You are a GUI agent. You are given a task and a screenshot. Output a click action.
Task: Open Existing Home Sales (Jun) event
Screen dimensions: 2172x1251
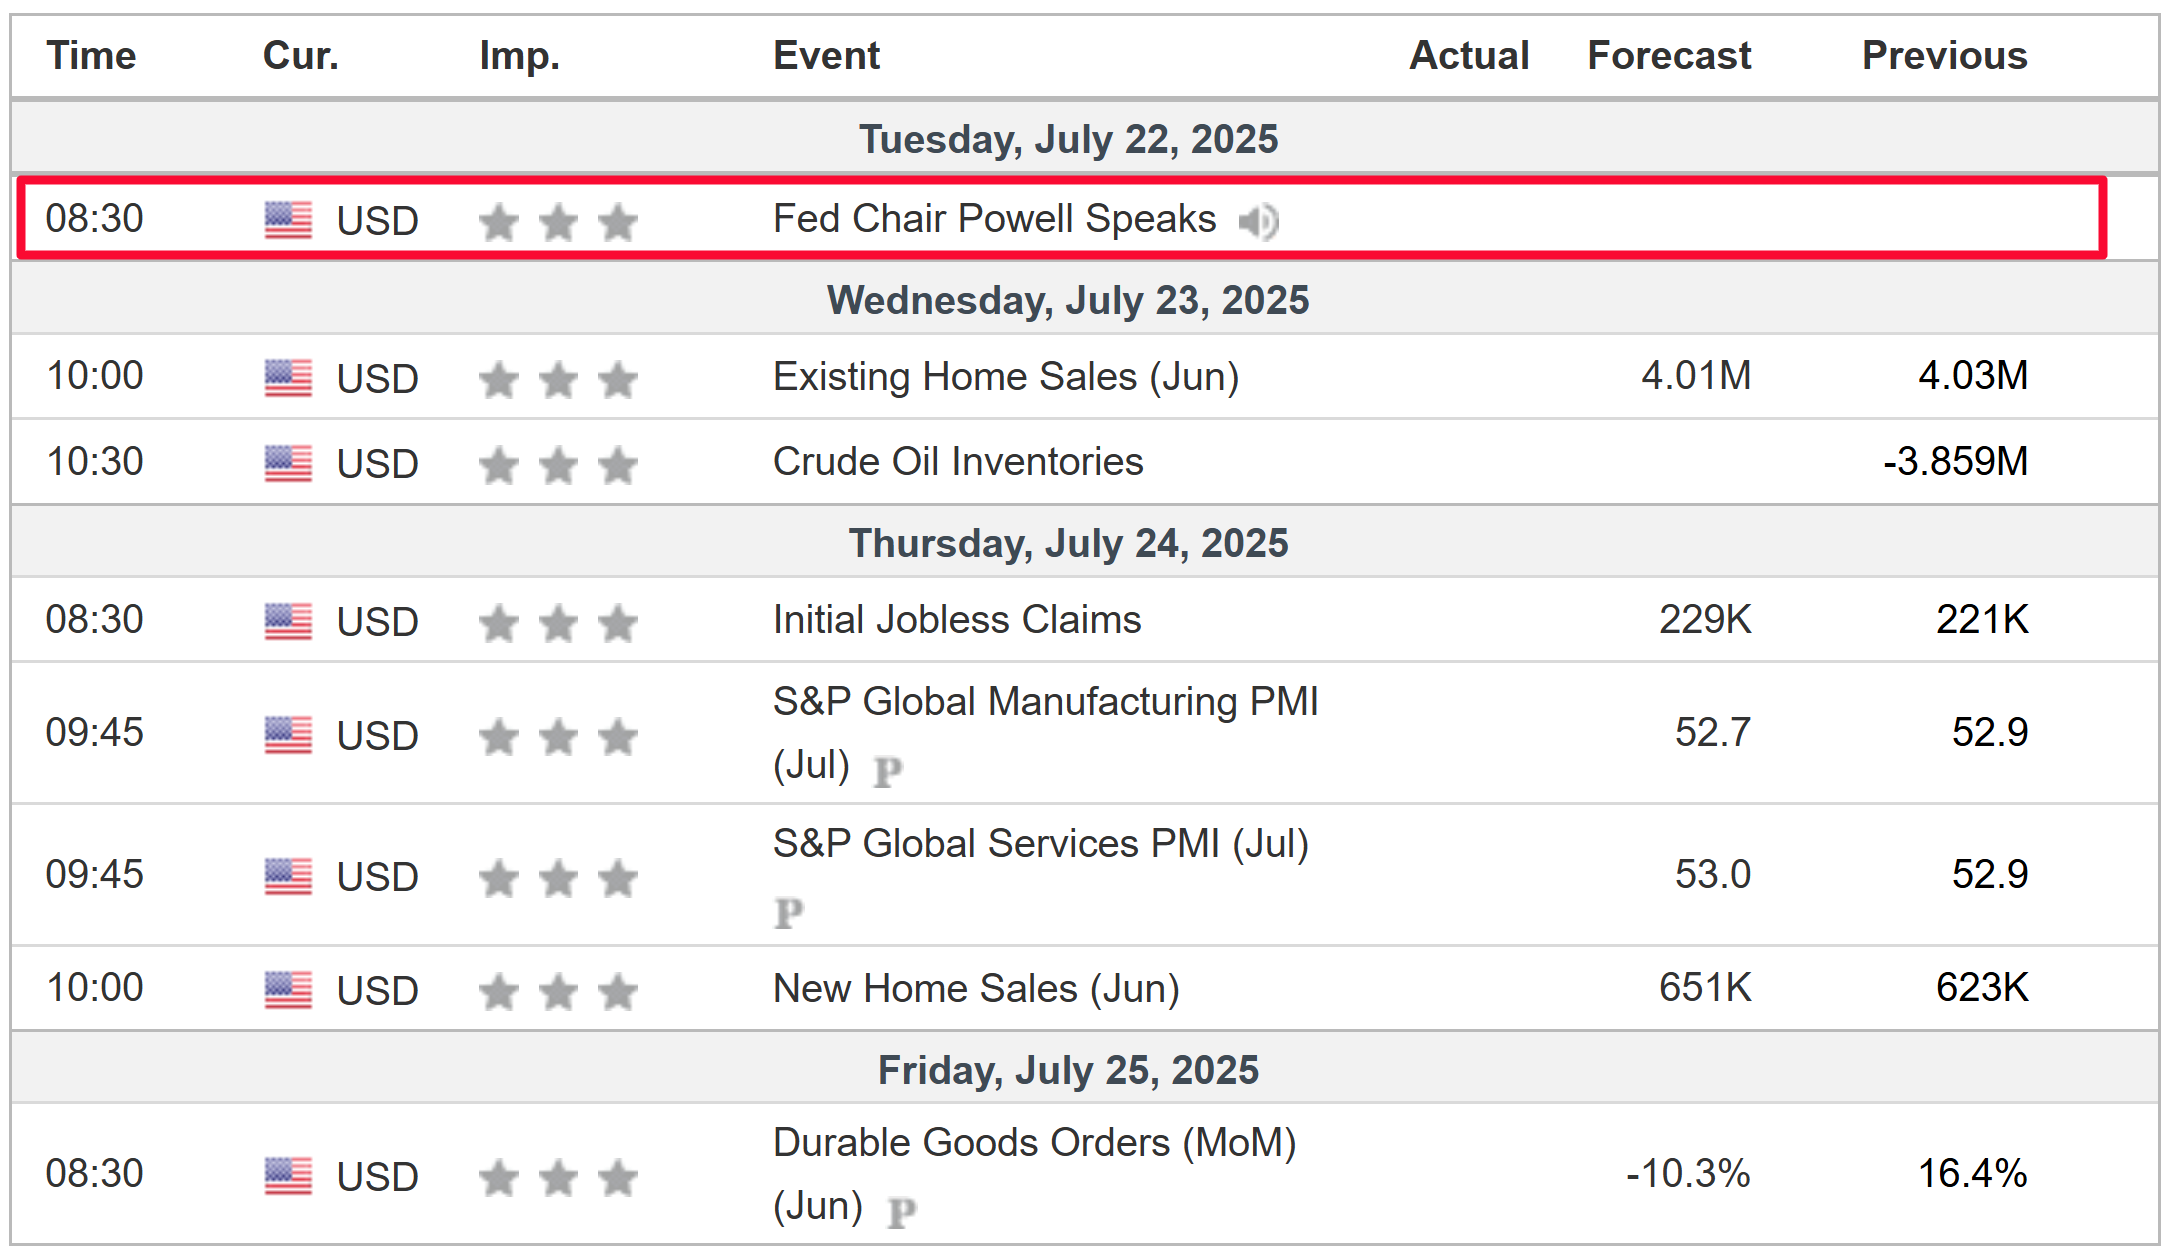tap(1006, 377)
